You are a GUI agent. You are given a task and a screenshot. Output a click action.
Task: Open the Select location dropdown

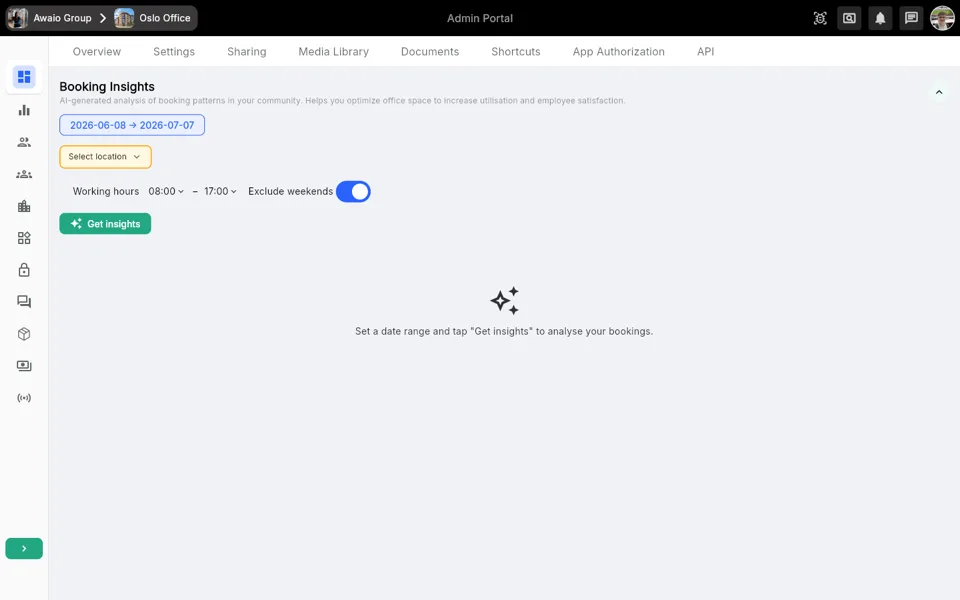tap(105, 157)
